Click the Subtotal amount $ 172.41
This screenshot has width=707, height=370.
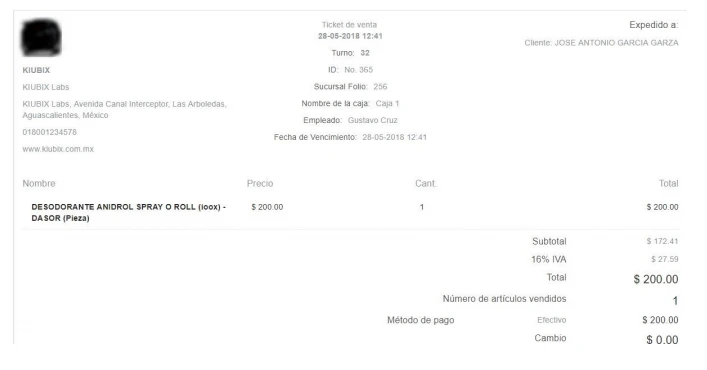662,241
